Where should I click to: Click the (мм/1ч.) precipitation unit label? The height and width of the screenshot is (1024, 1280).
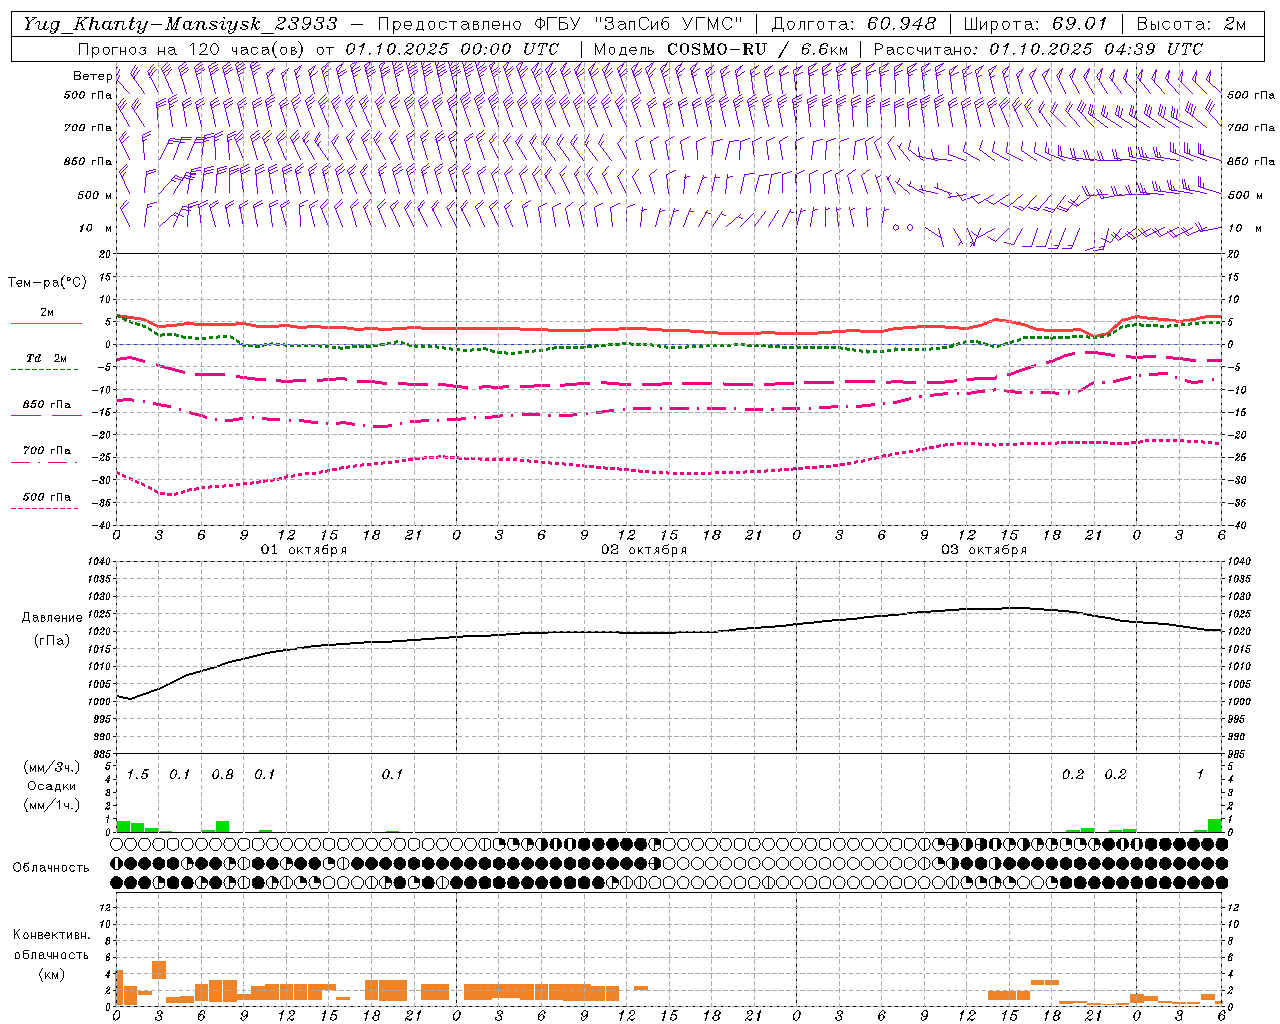pyautogui.click(x=52, y=805)
